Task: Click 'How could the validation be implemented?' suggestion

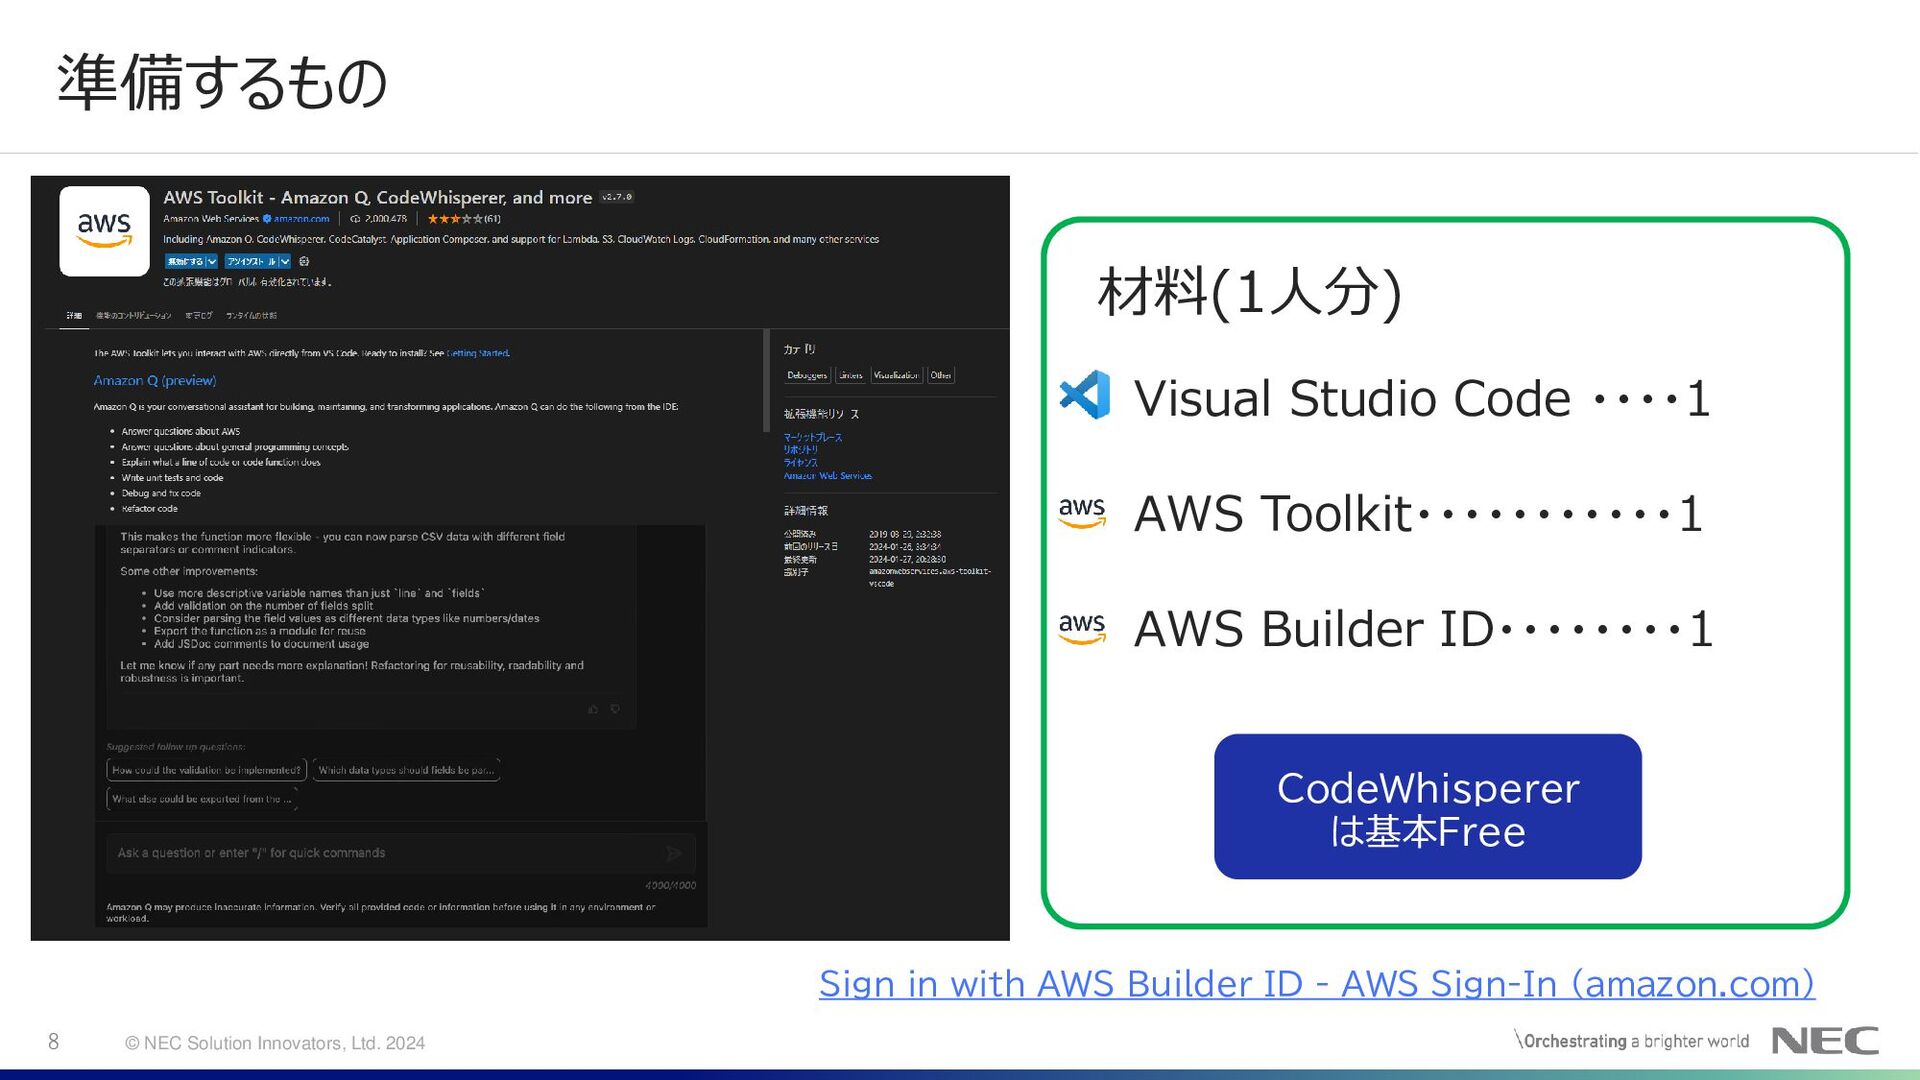Action: pyautogui.click(x=206, y=770)
